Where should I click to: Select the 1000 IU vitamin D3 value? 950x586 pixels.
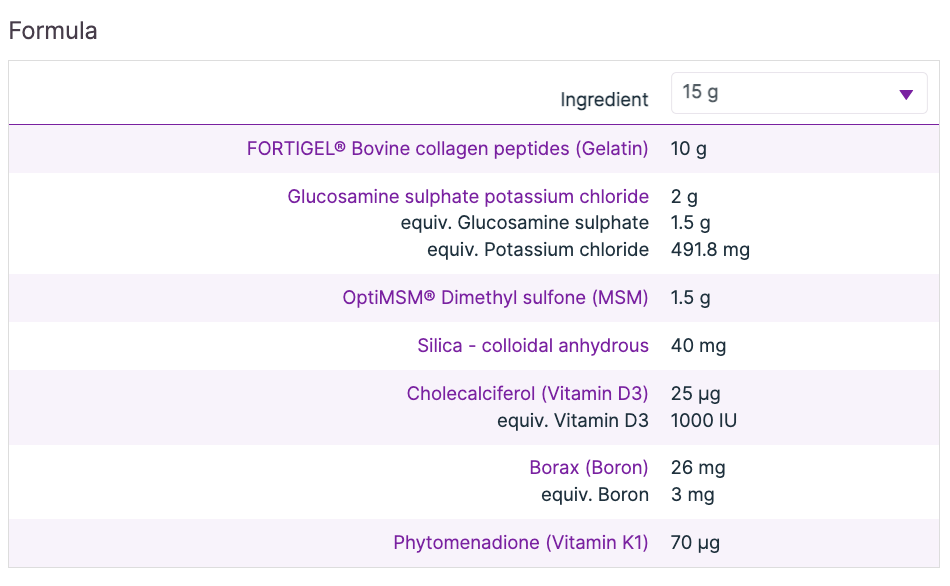tap(704, 421)
